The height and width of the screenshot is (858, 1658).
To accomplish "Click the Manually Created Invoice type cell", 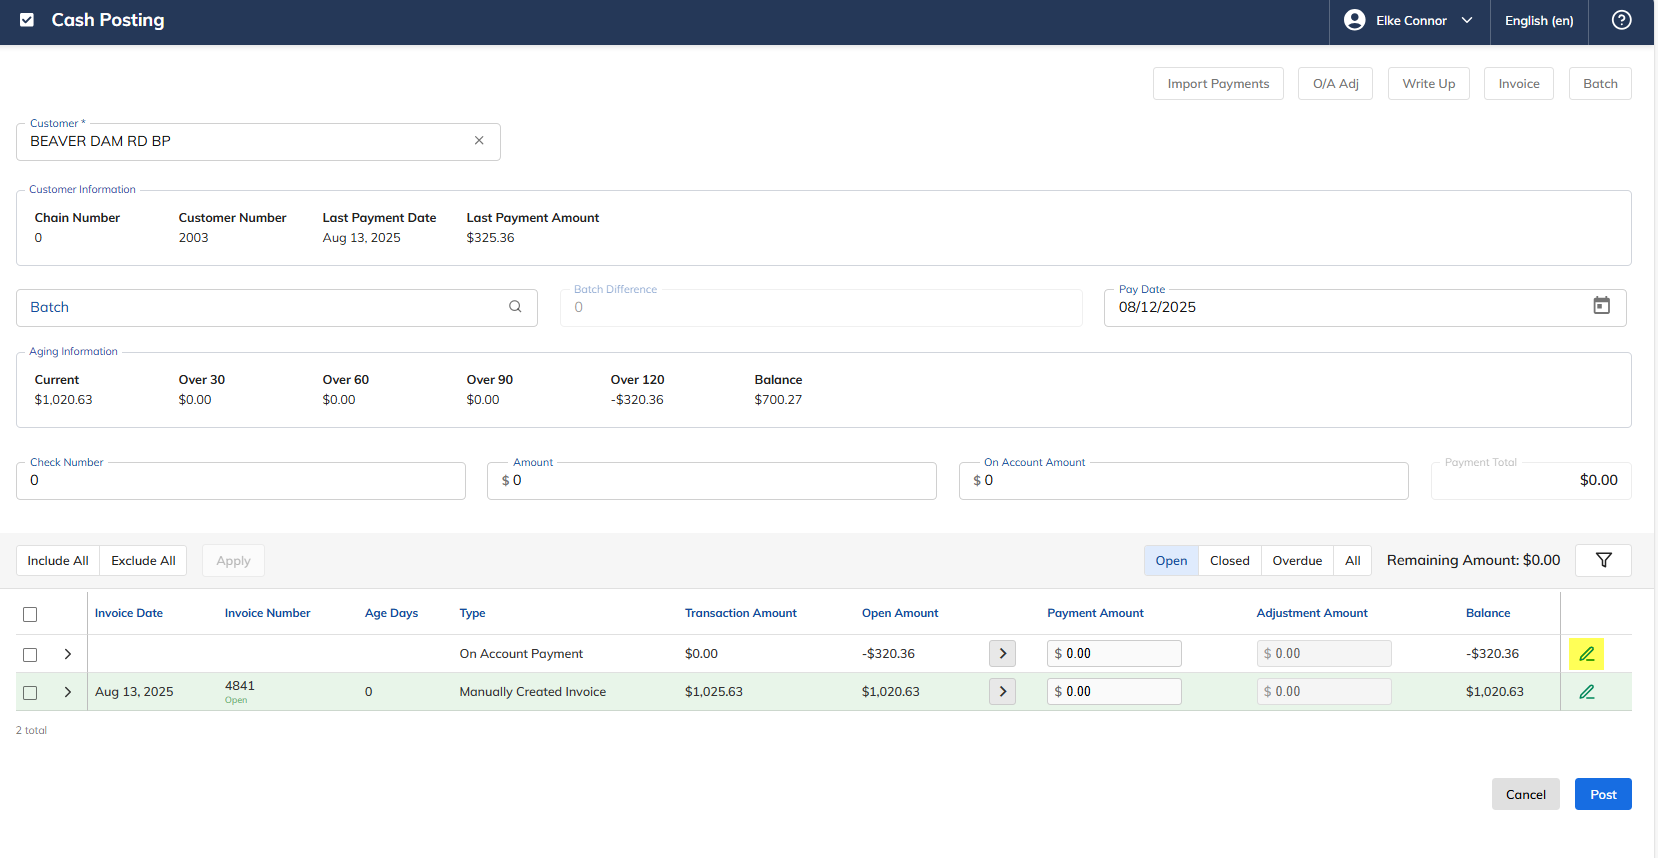I will (x=533, y=692).
